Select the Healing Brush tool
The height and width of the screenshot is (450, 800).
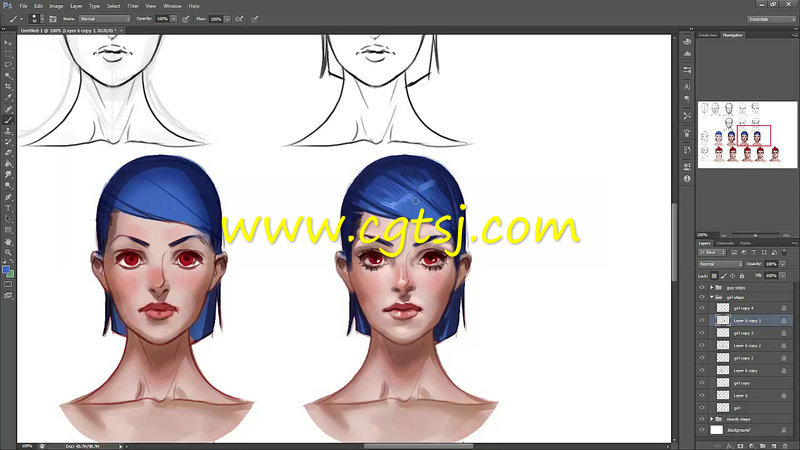pyautogui.click(x=8, y=109)
